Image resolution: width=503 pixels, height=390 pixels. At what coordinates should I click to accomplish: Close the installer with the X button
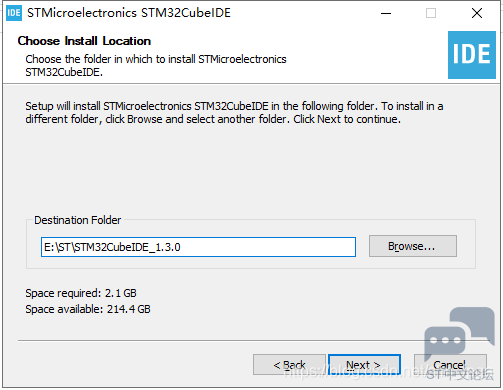[x=477, y=13]
